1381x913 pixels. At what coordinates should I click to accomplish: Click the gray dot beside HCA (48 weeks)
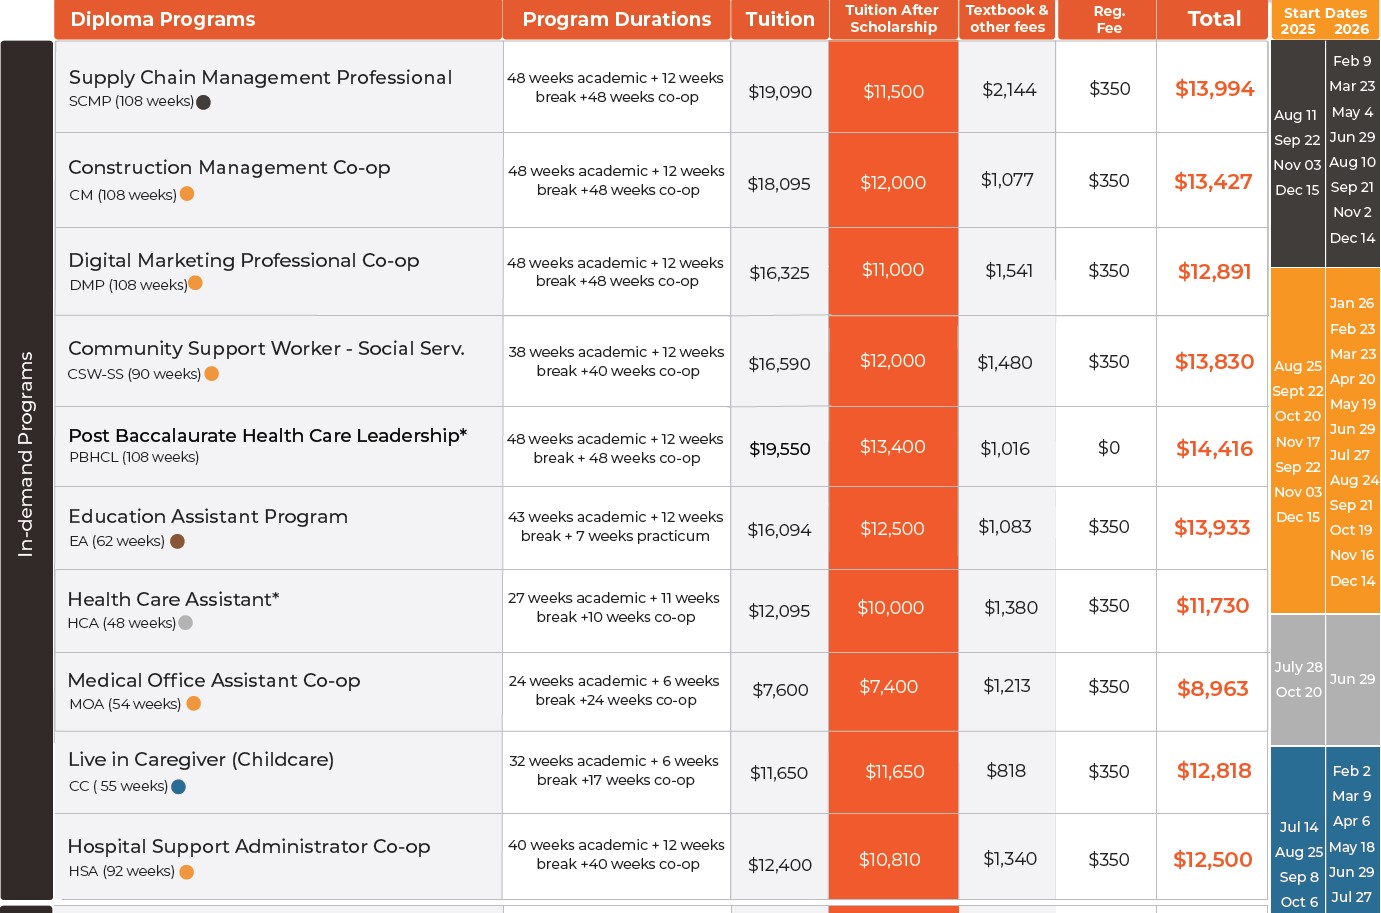click(x=186, y=623)
